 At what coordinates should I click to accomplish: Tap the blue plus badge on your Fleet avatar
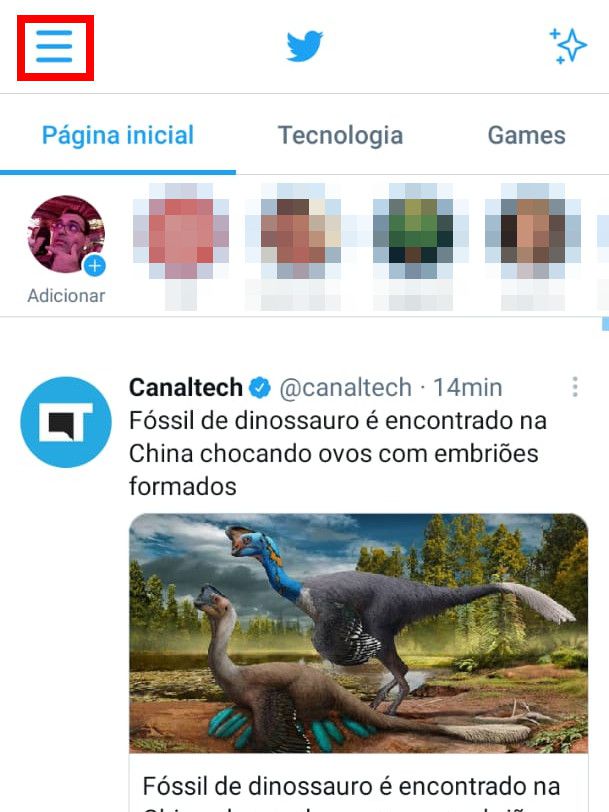point(95,266)
